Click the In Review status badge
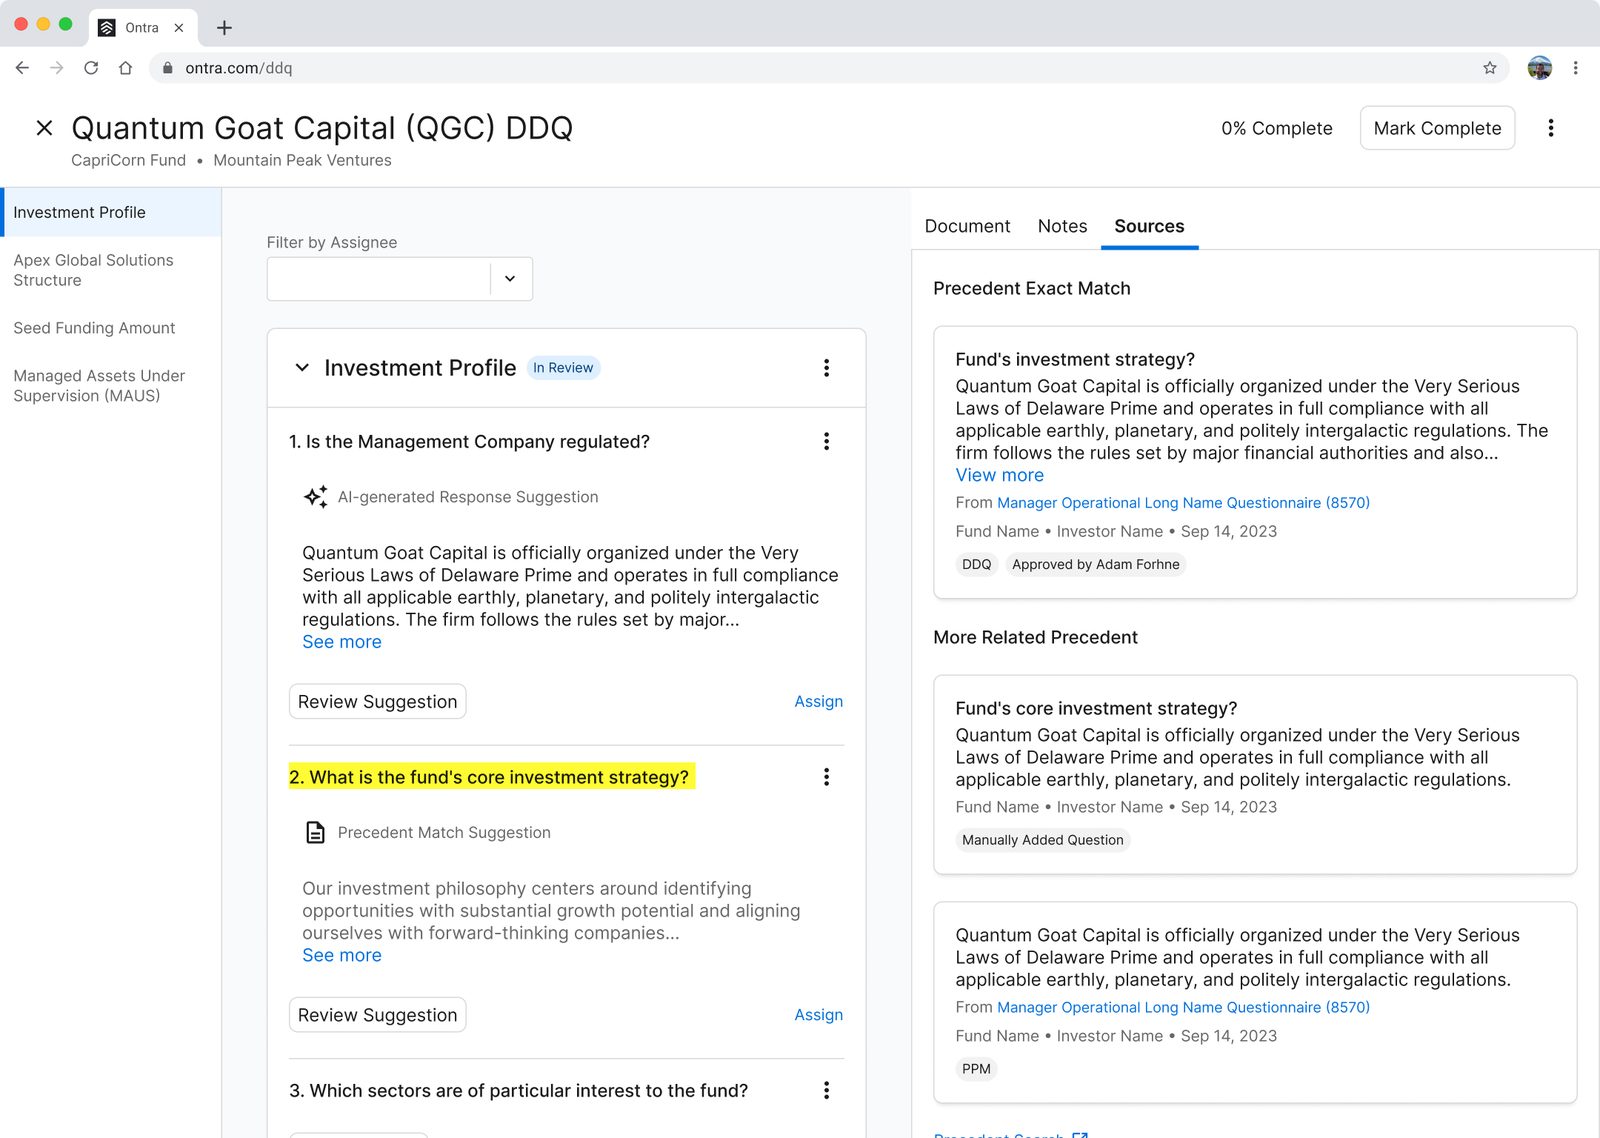Image resolution: width=1600 pixels, height=1138 pixels. click(563, 368)
